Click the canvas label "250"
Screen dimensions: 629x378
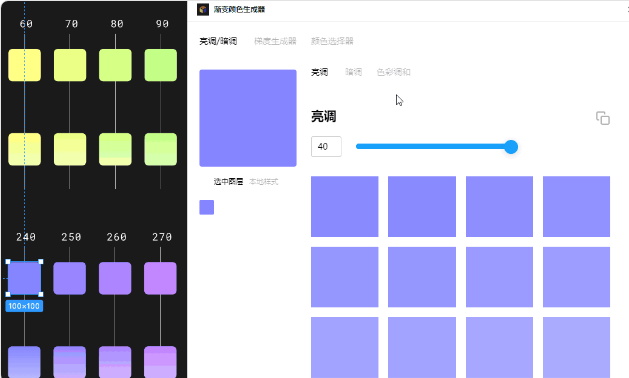(x=71, y=237)
